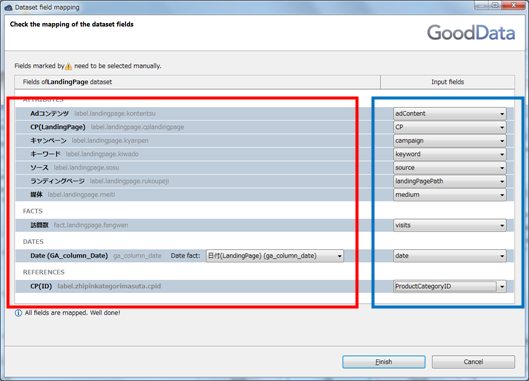Click the REFERENCES section heading
Viewport: 529px width, 381px height.
click(x=44, y=272)
